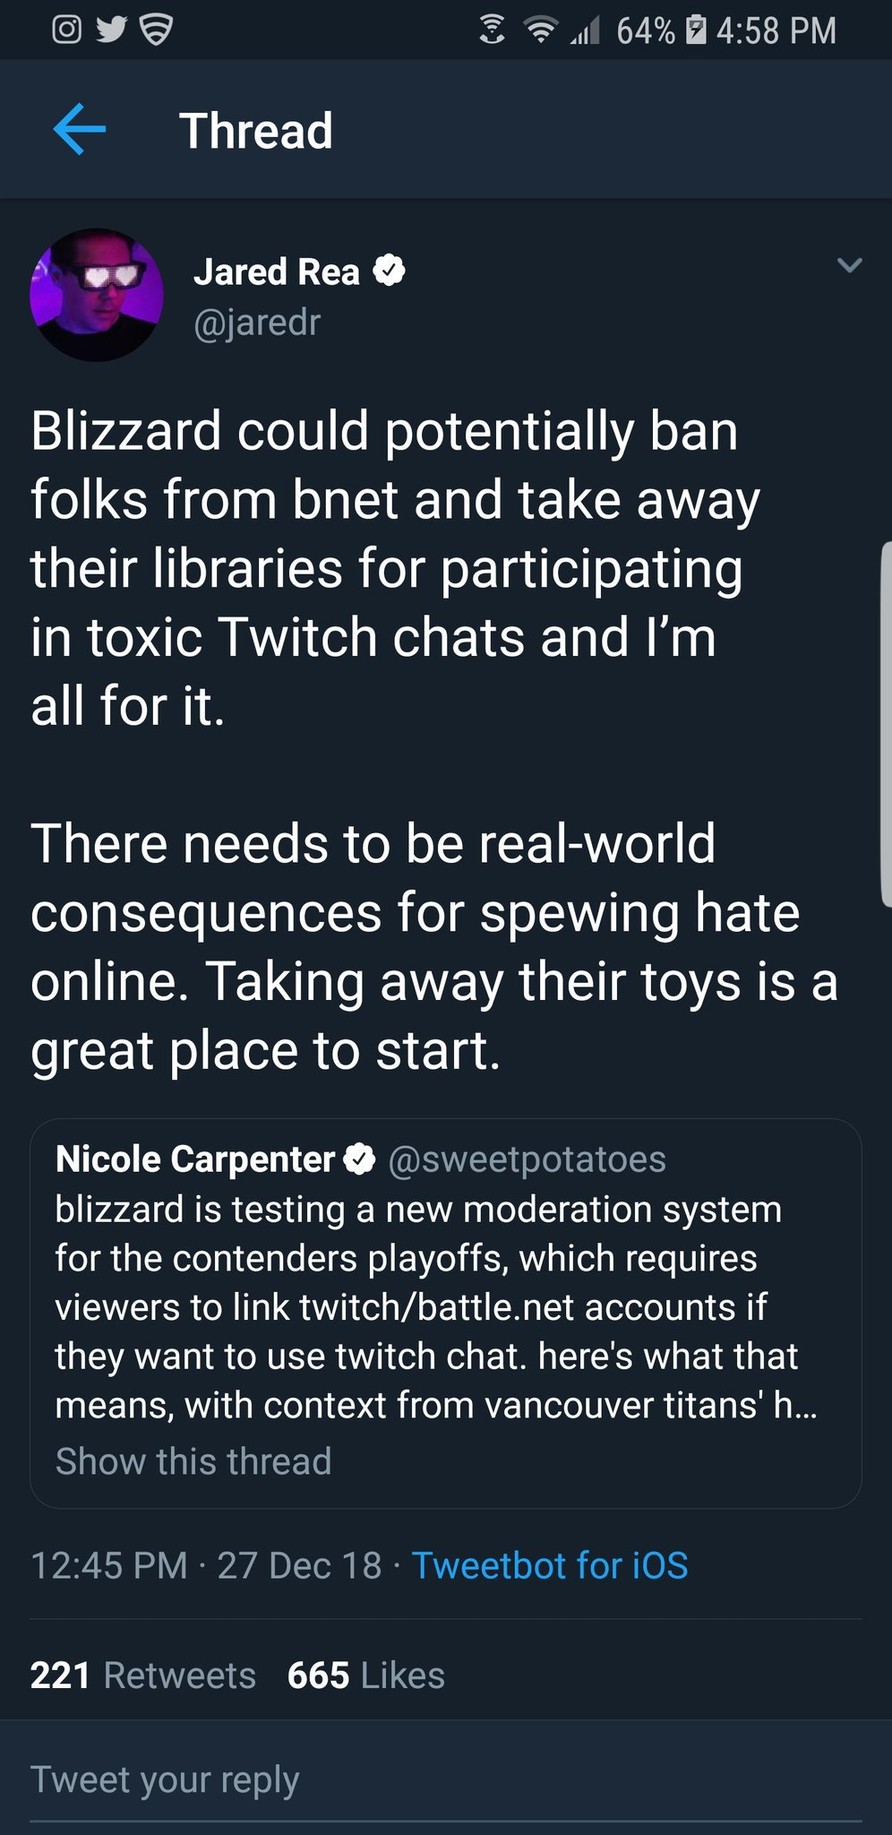
Task: Tap the Tweet your reply field
Action: tap(445, 1780)
